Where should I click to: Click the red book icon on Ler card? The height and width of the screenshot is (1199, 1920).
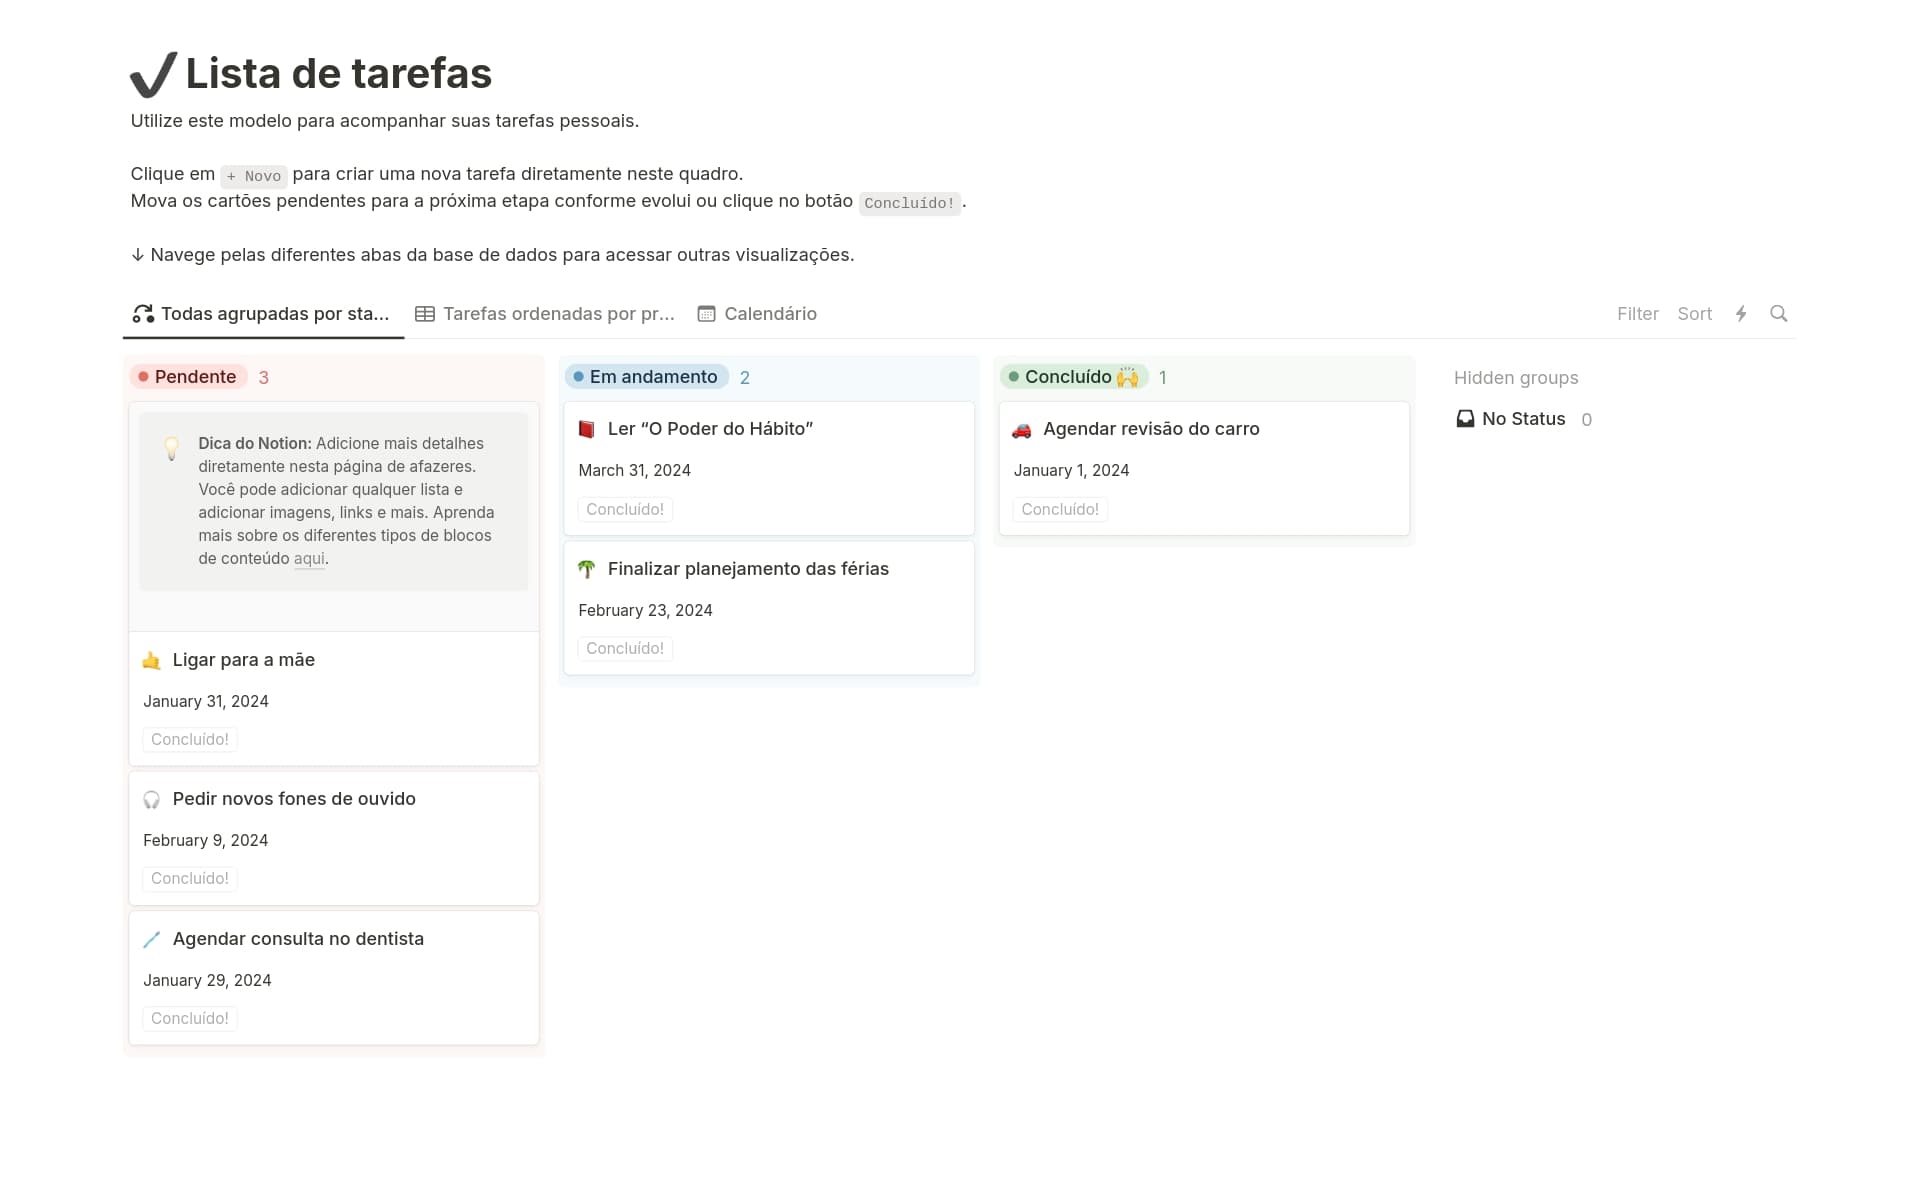pos(587,429)
